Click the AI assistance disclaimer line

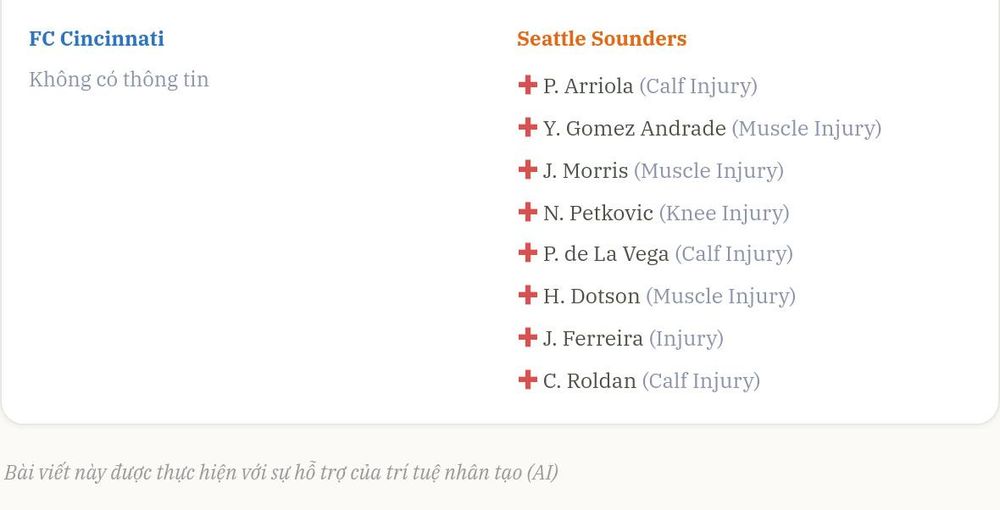click(281, 472)
